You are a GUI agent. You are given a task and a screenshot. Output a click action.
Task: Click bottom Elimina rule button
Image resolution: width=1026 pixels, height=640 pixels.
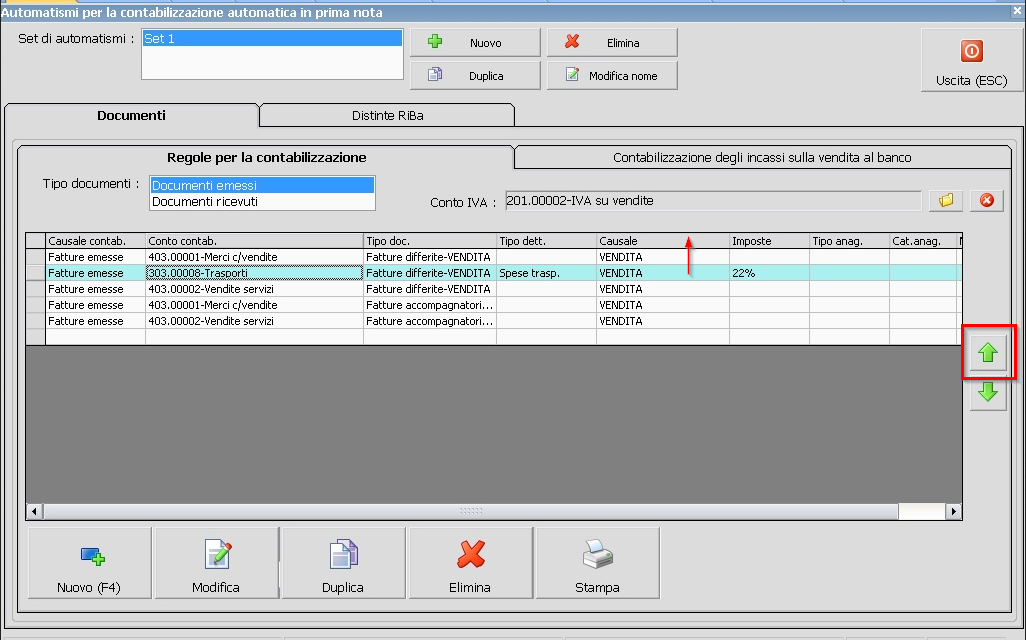(470, 563)
